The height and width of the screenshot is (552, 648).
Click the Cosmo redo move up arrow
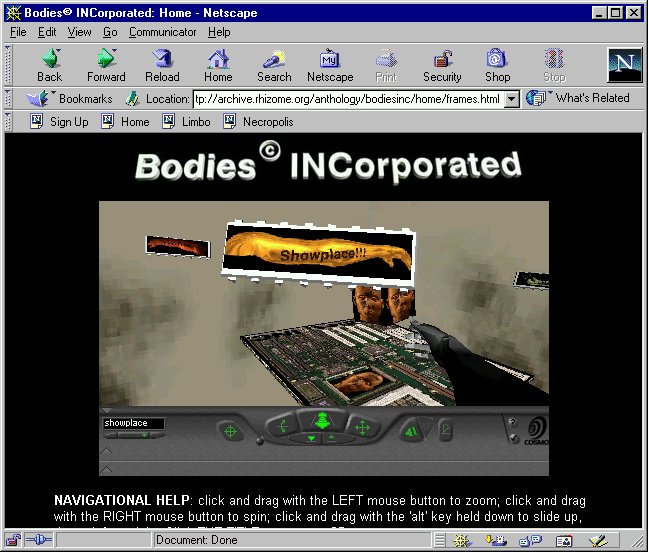point(331,438)
